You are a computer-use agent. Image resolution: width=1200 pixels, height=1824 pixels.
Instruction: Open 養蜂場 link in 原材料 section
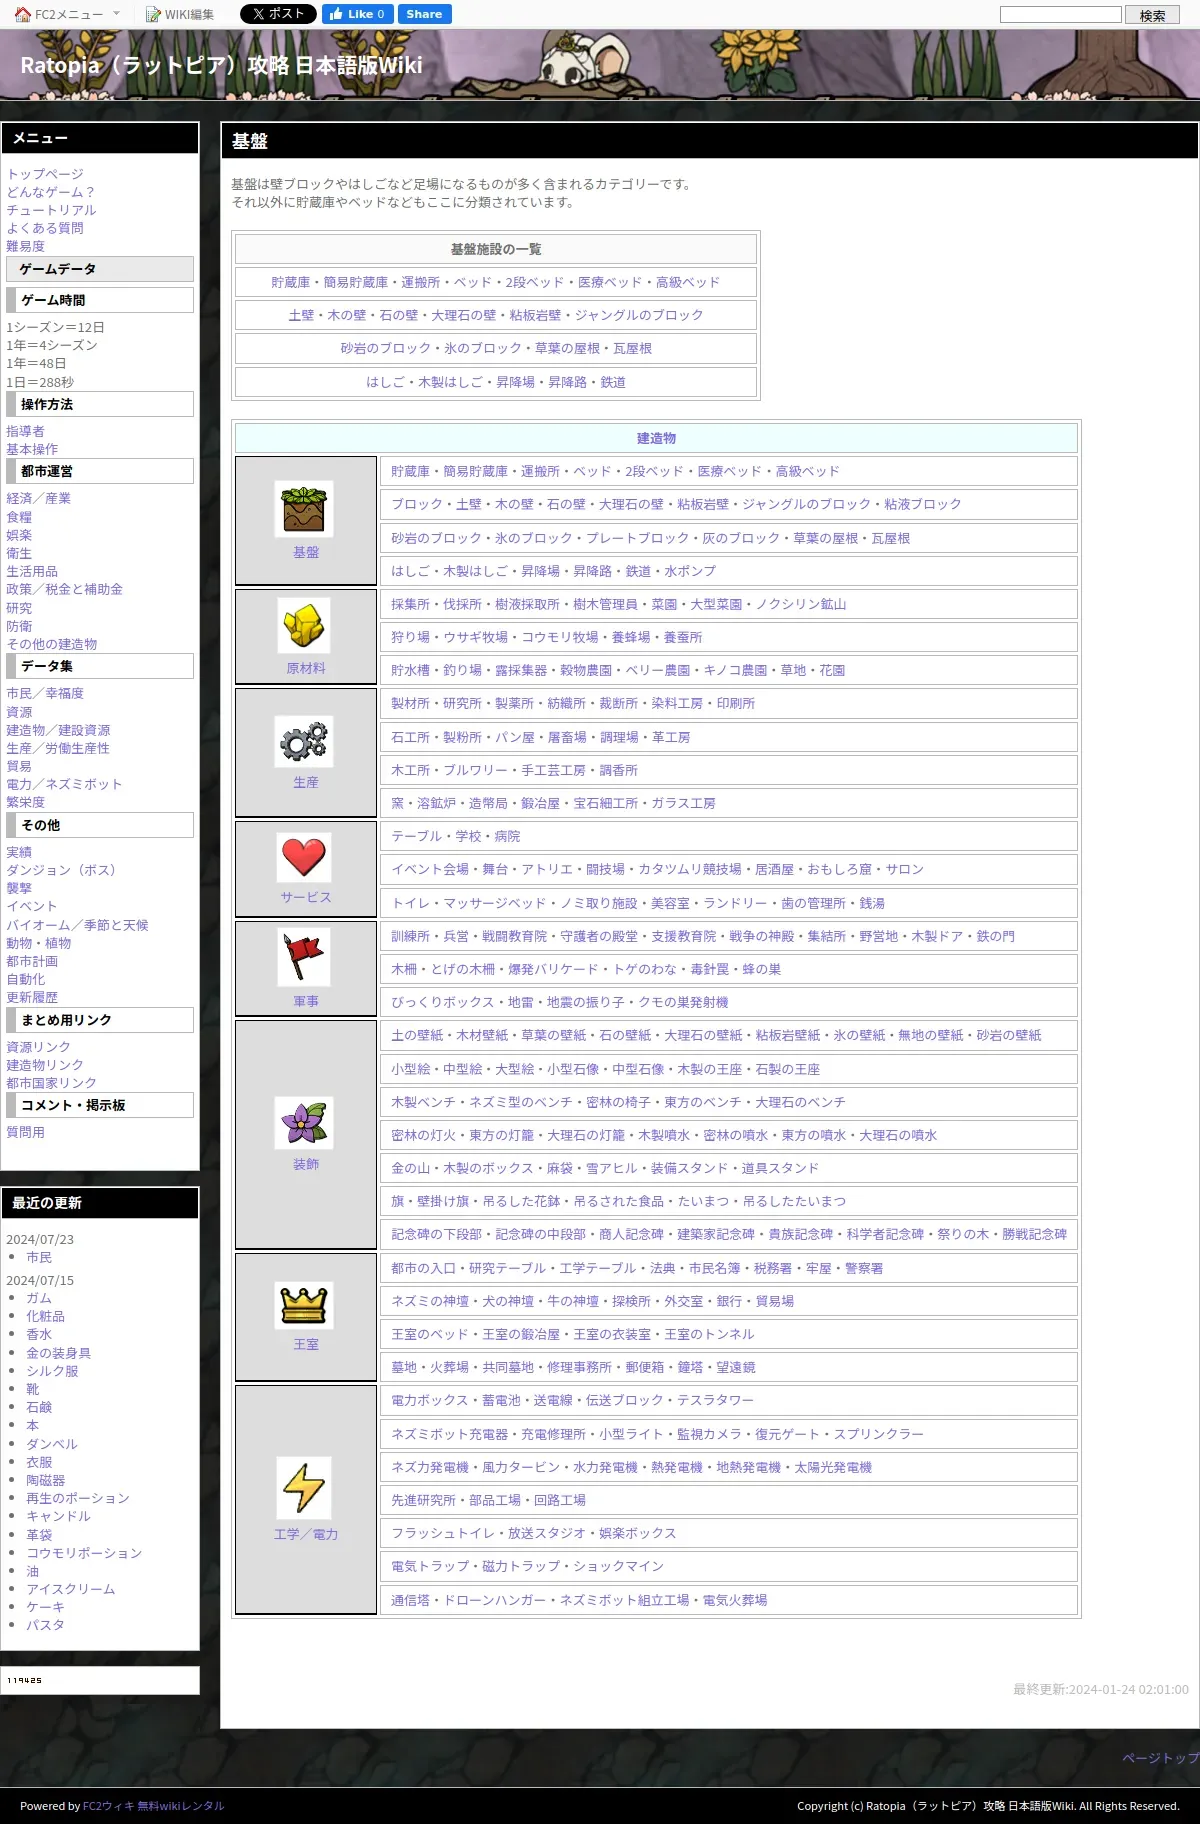[x=631, y=637]
